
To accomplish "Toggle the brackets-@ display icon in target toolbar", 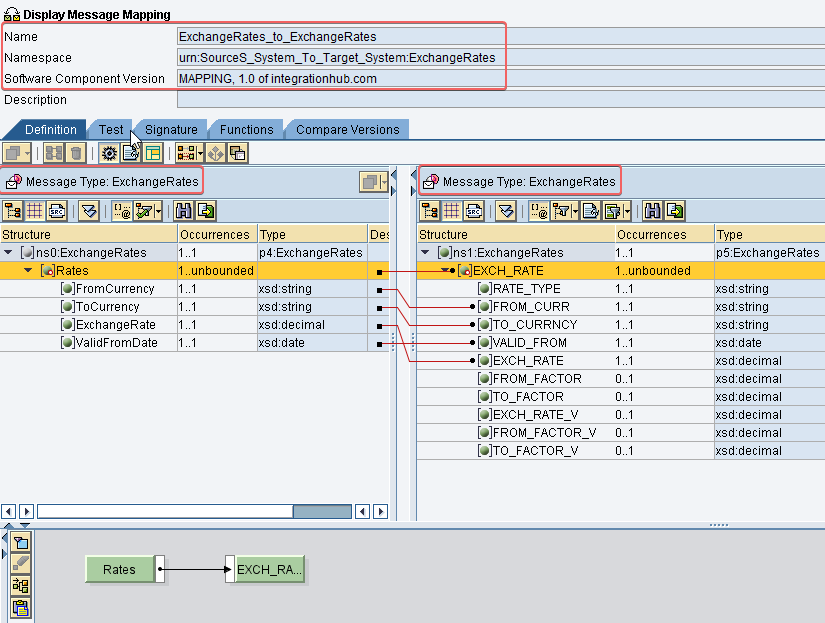I will (539, 211).
